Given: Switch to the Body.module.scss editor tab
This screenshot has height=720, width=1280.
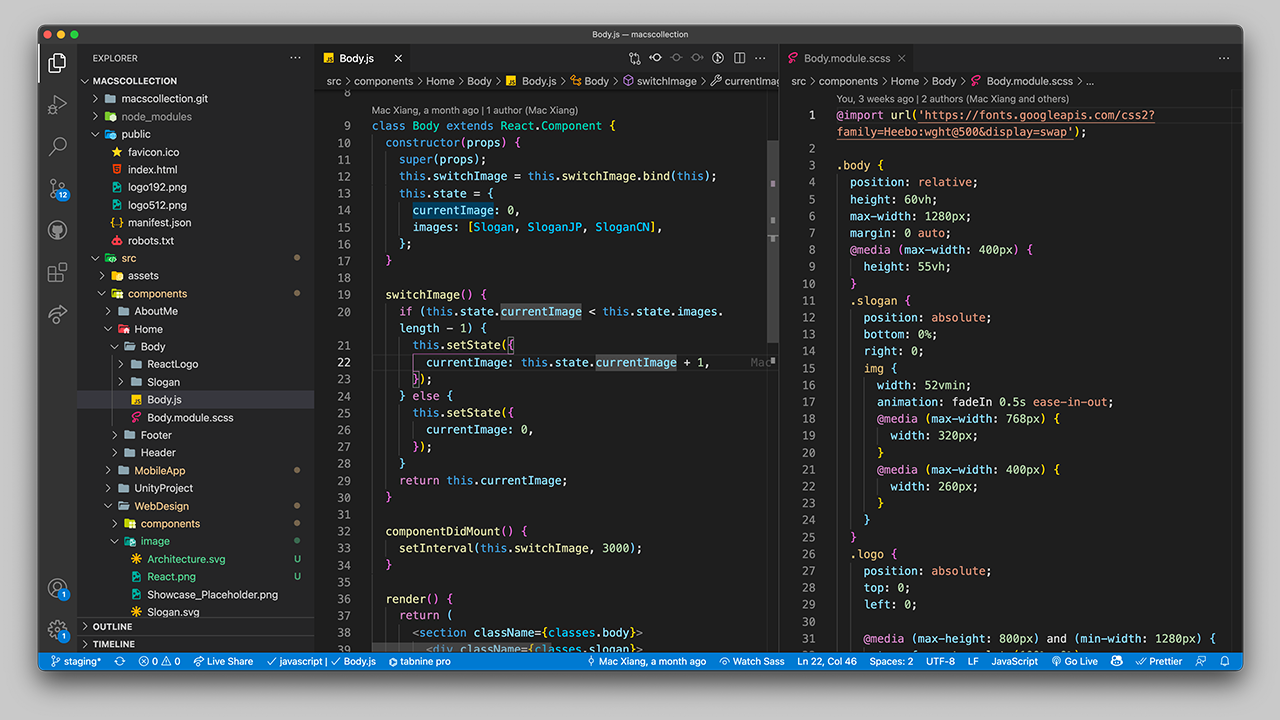Looking at the screenshot, I should tap(846, 58).
